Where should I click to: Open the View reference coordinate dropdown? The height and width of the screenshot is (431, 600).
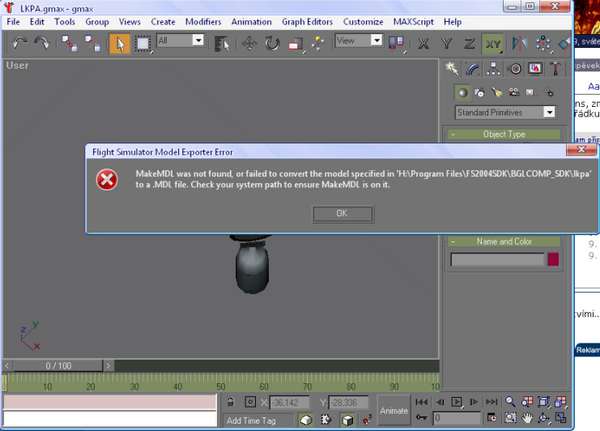(361, 41)
